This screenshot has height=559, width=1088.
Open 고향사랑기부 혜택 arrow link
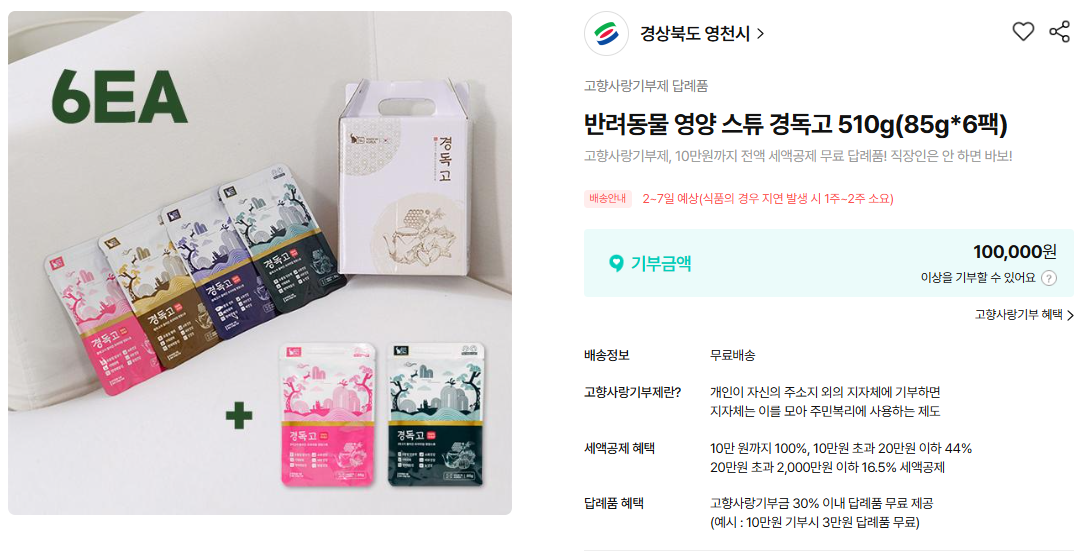pos(1024,315)
